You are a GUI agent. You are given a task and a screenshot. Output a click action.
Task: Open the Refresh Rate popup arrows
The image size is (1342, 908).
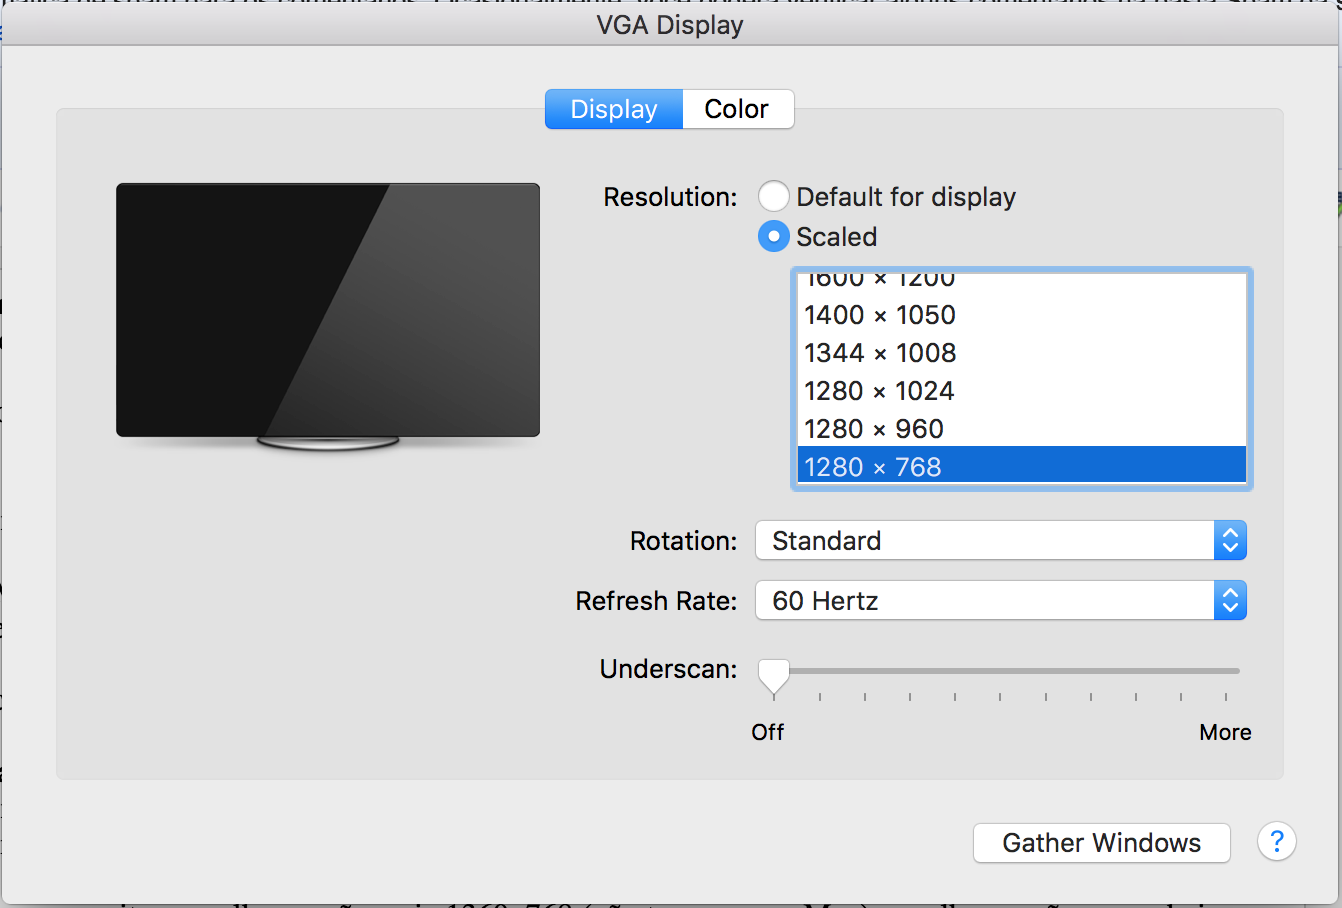click(1231, 601)
